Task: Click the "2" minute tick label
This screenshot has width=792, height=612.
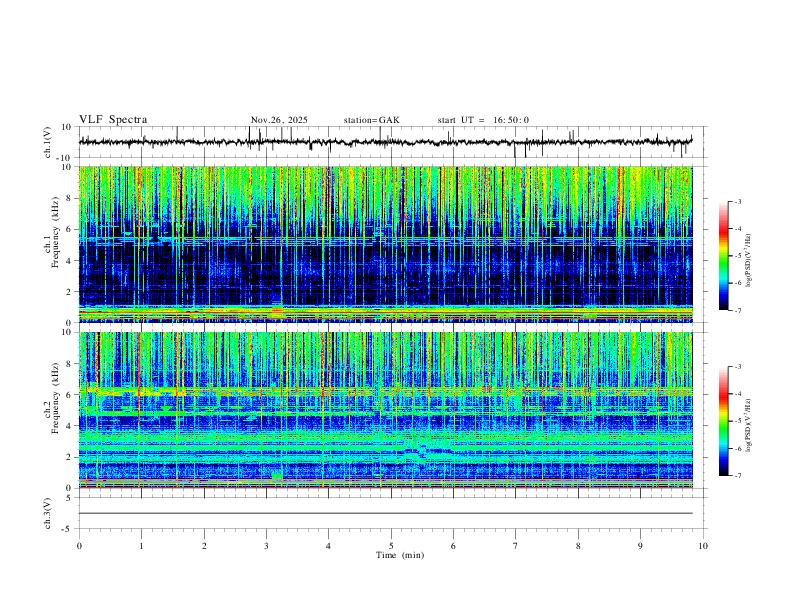Action: 204,546
